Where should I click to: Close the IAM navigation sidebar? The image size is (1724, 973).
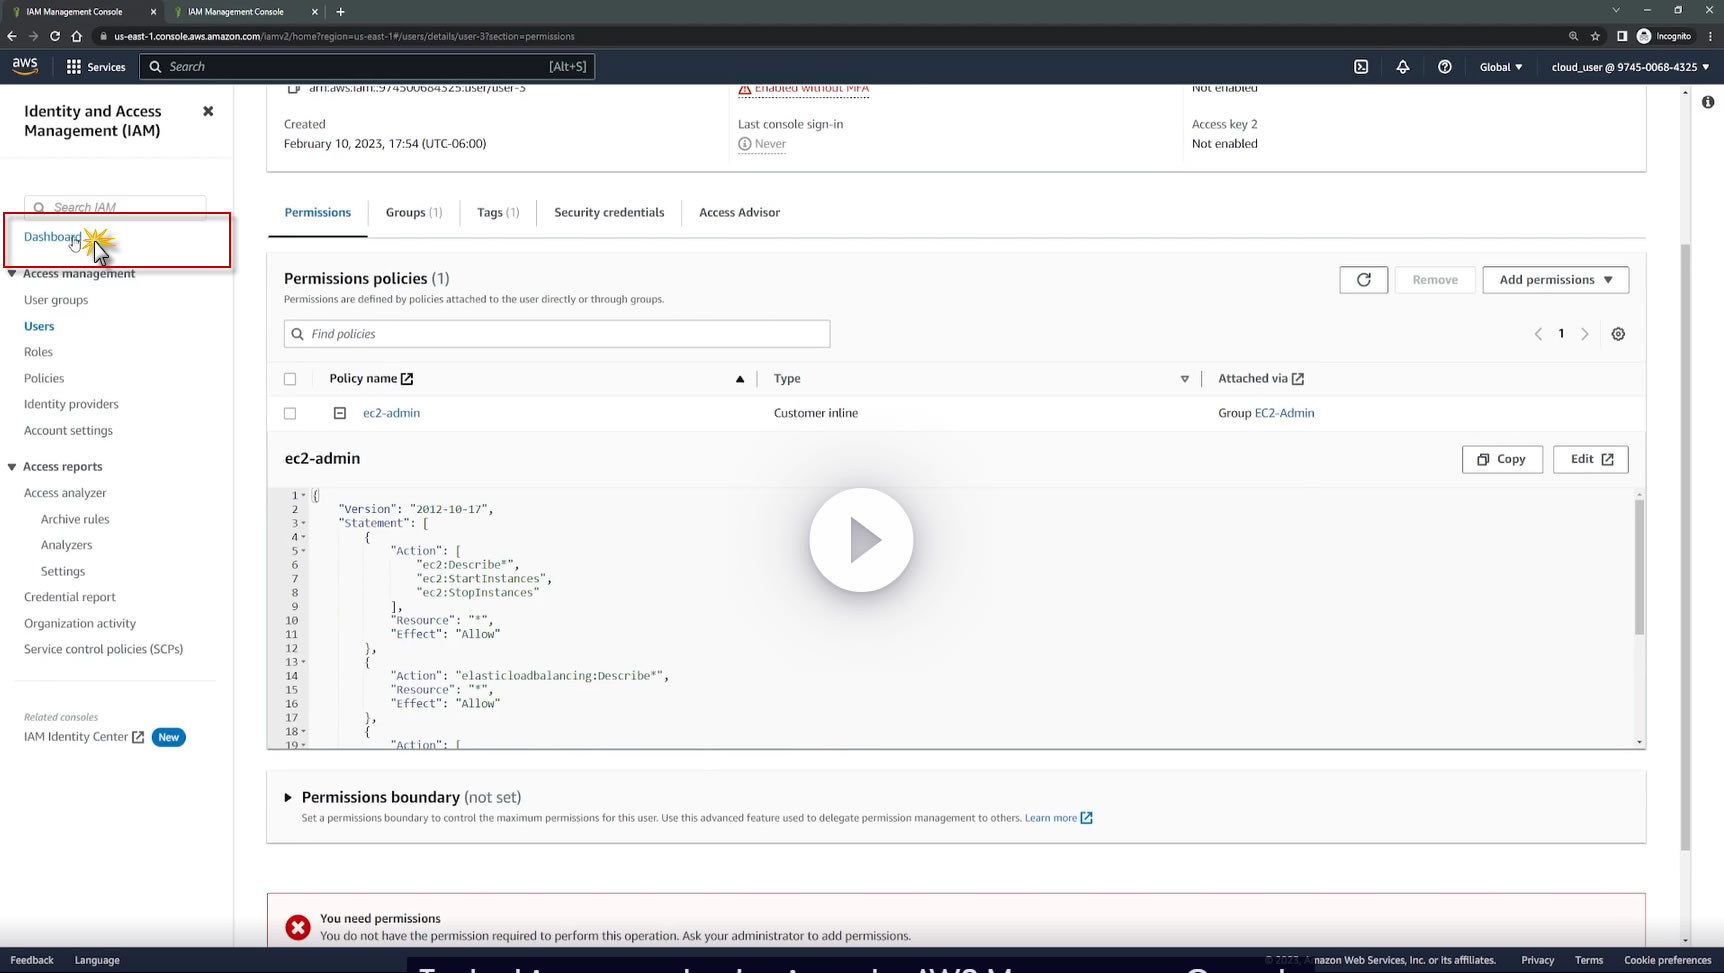tap(208, 111)
